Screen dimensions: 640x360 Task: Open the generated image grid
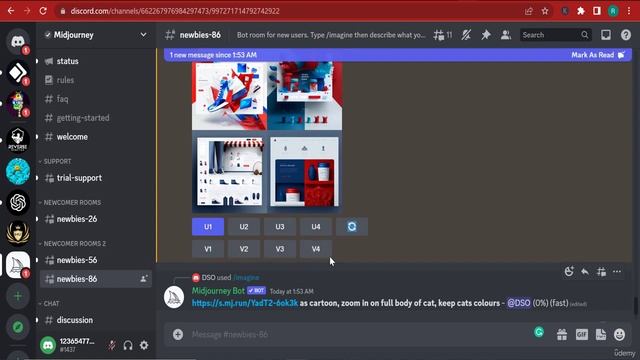point(267,137)
